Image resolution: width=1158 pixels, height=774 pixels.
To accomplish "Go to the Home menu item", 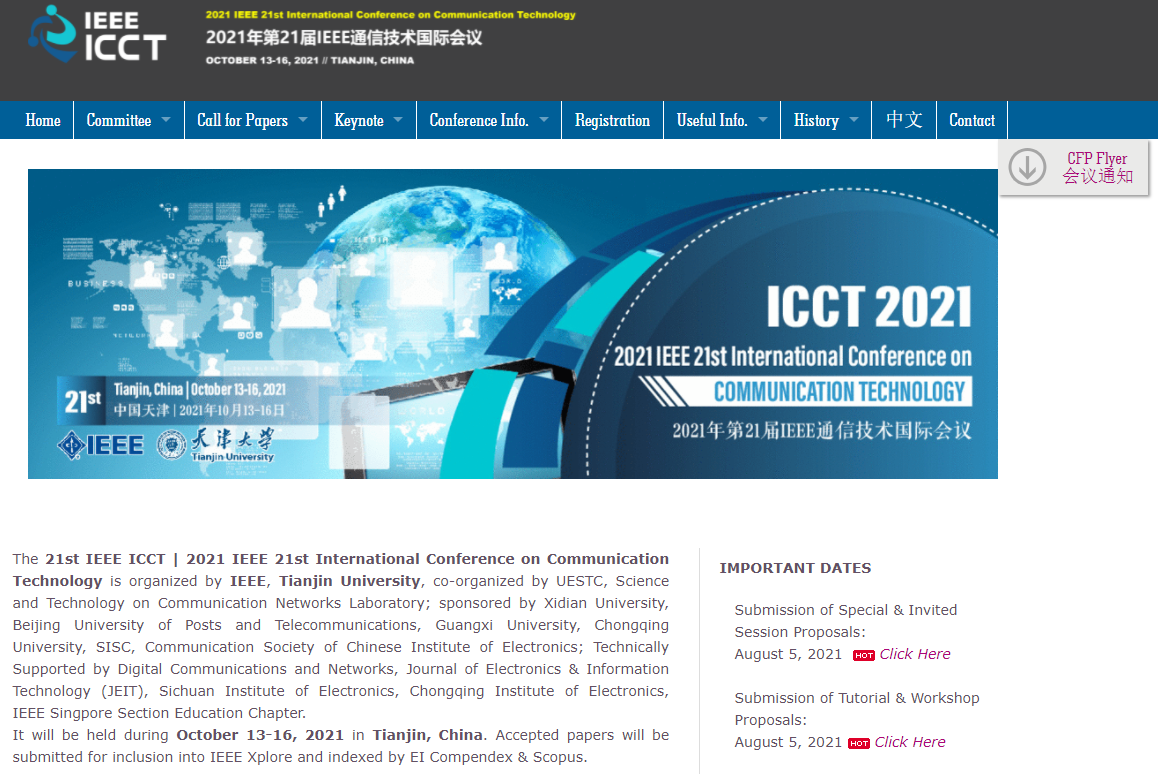I will 43,120.
